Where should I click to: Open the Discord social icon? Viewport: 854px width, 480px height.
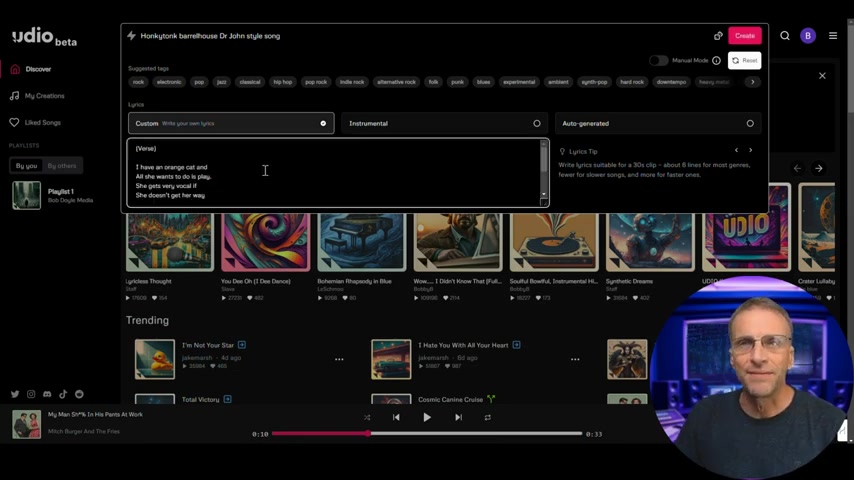coord(47,394)
